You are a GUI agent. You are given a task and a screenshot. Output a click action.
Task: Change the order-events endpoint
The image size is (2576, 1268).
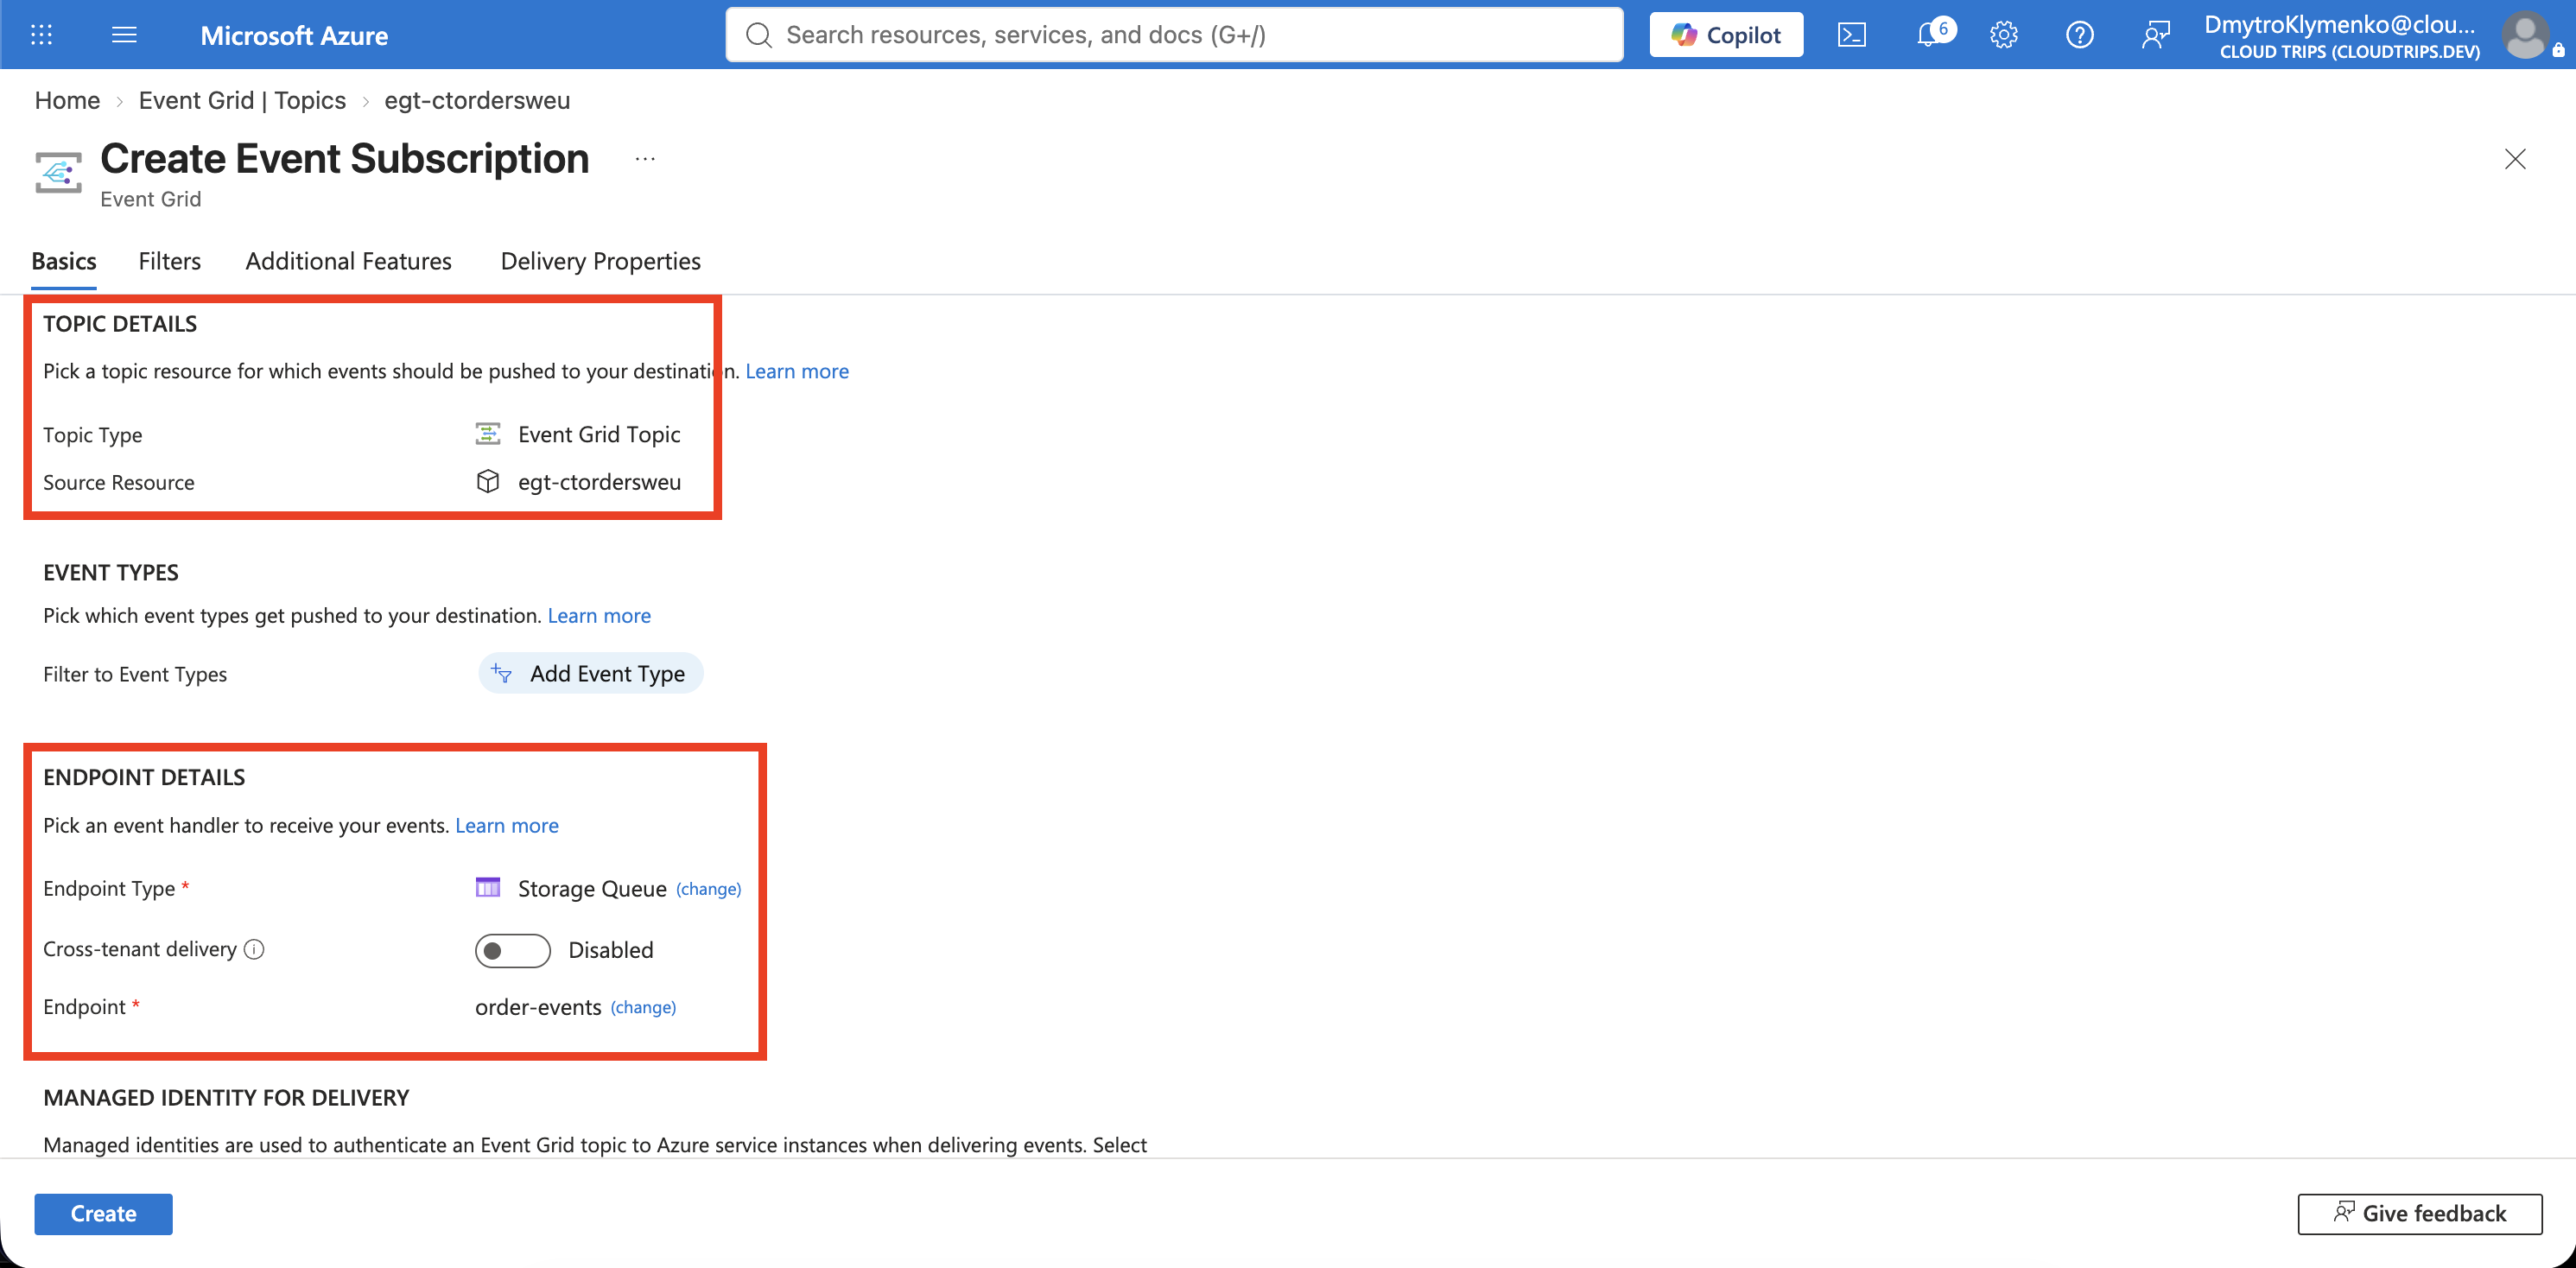tap(643, 1007)
